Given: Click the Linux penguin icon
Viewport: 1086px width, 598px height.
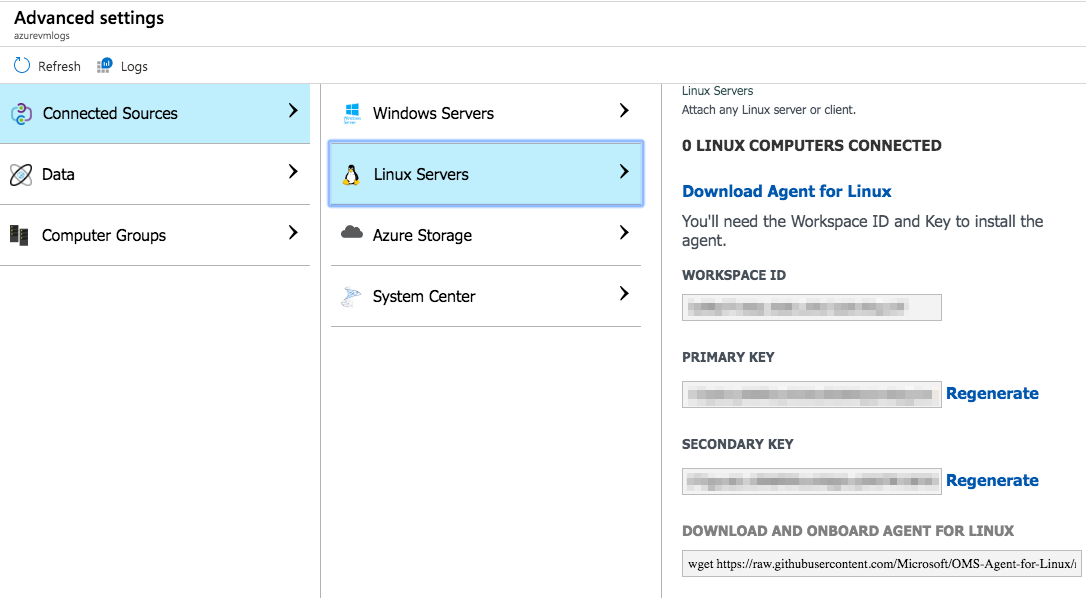Looking at the screenshot, I should point(352,175).
